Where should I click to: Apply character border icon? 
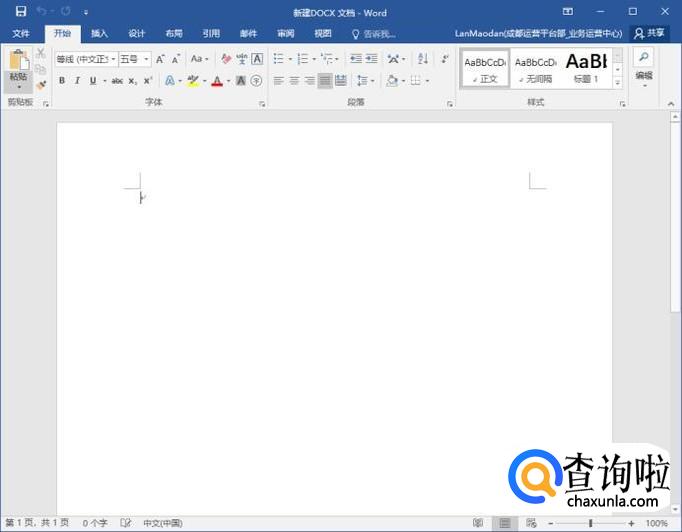(x=257, y=59)
